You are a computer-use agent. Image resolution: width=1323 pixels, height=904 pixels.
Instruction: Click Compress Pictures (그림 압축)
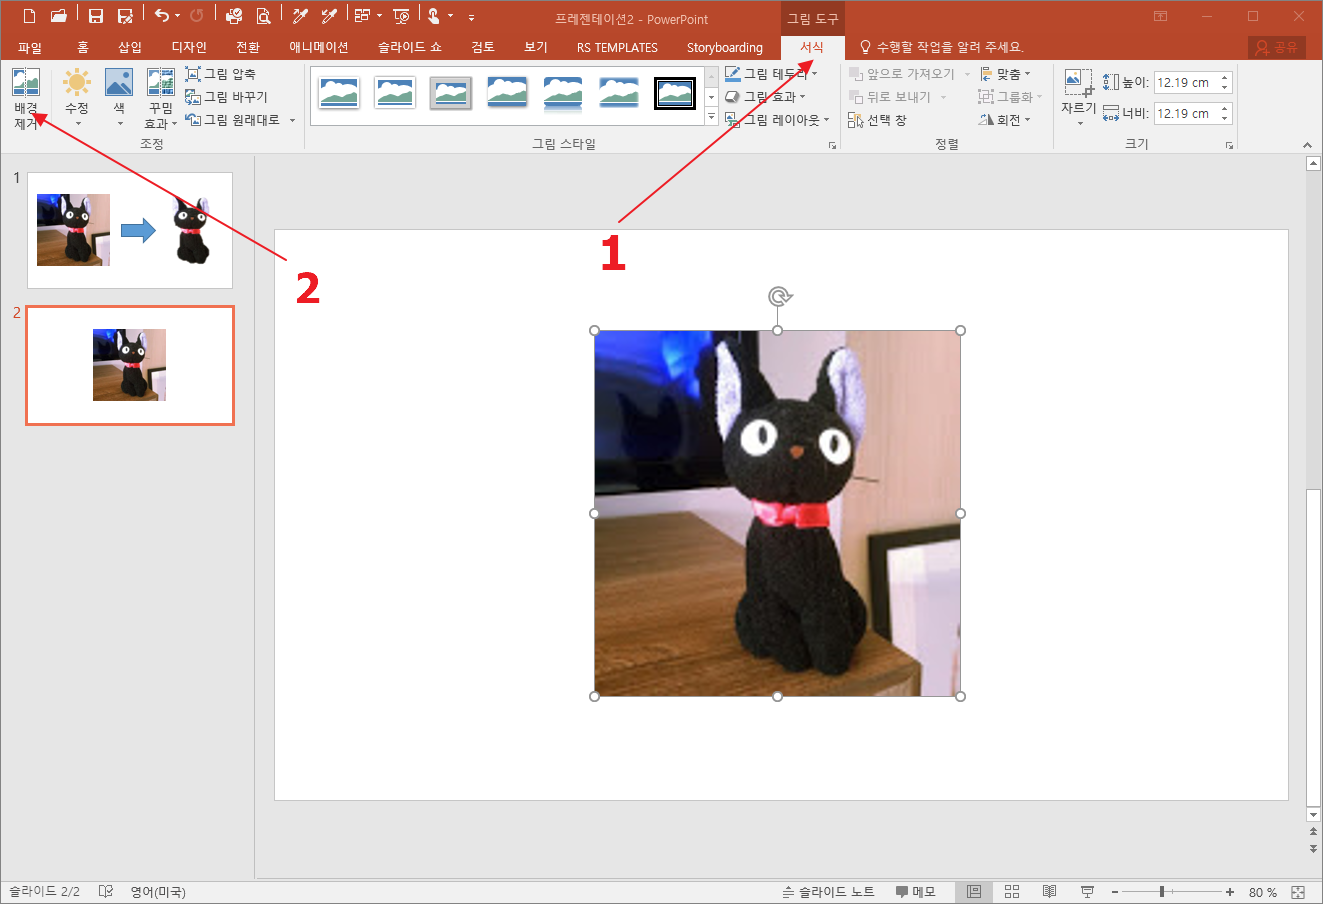click(x=221, y=74)
